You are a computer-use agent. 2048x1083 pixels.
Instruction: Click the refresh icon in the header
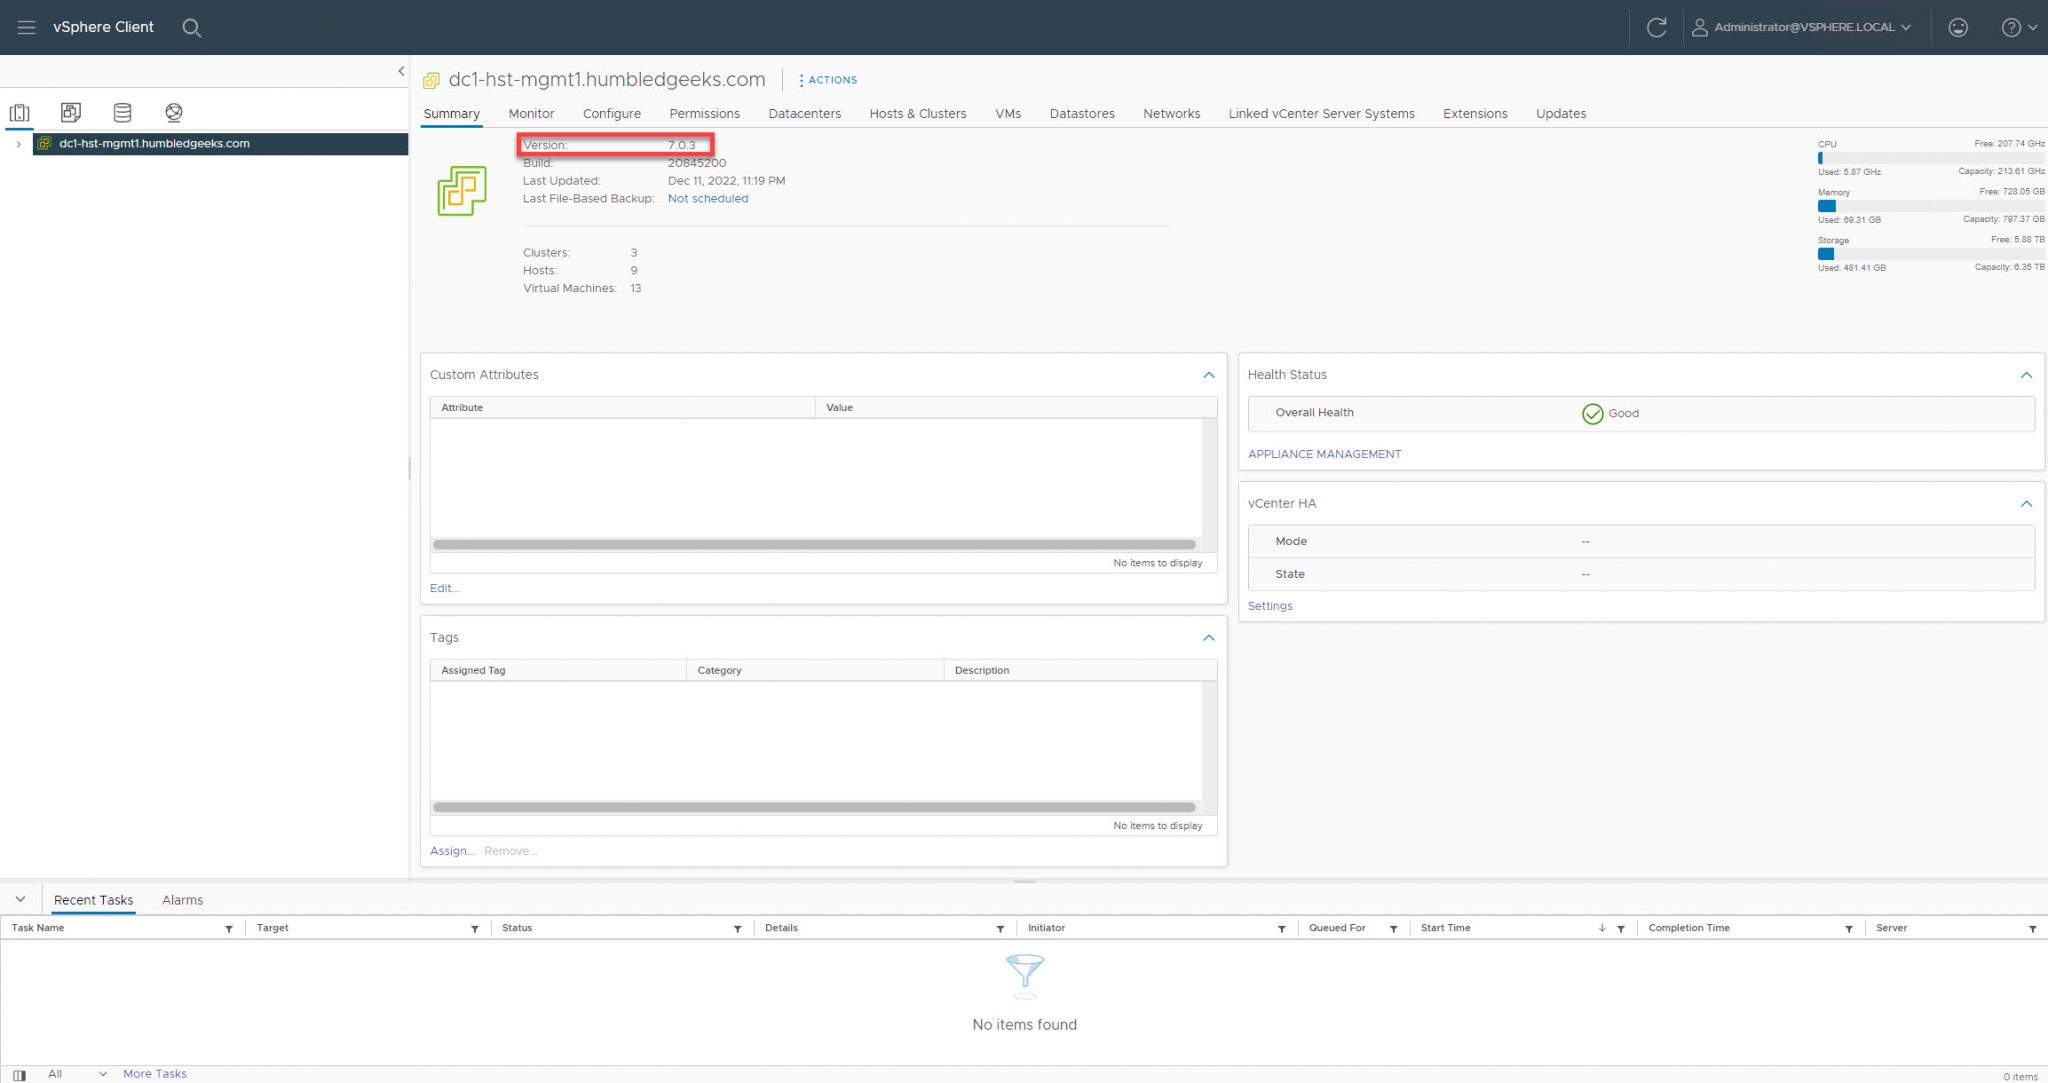pos(1657,27)
